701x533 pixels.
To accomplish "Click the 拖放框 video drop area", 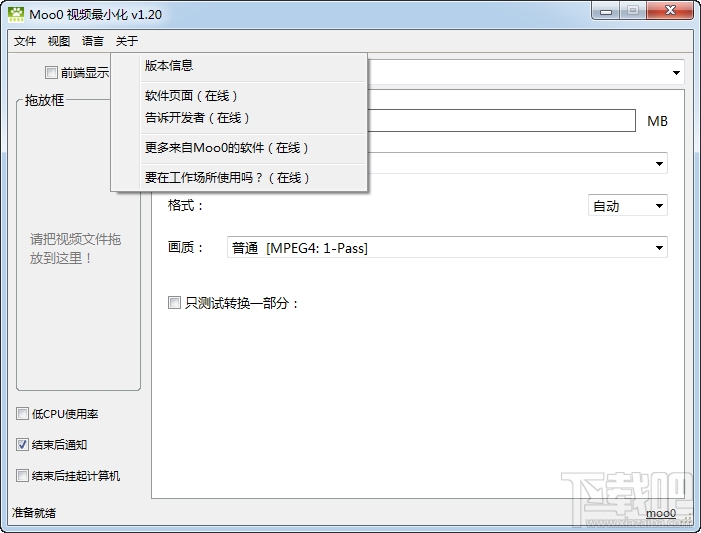I will point(78,248).
